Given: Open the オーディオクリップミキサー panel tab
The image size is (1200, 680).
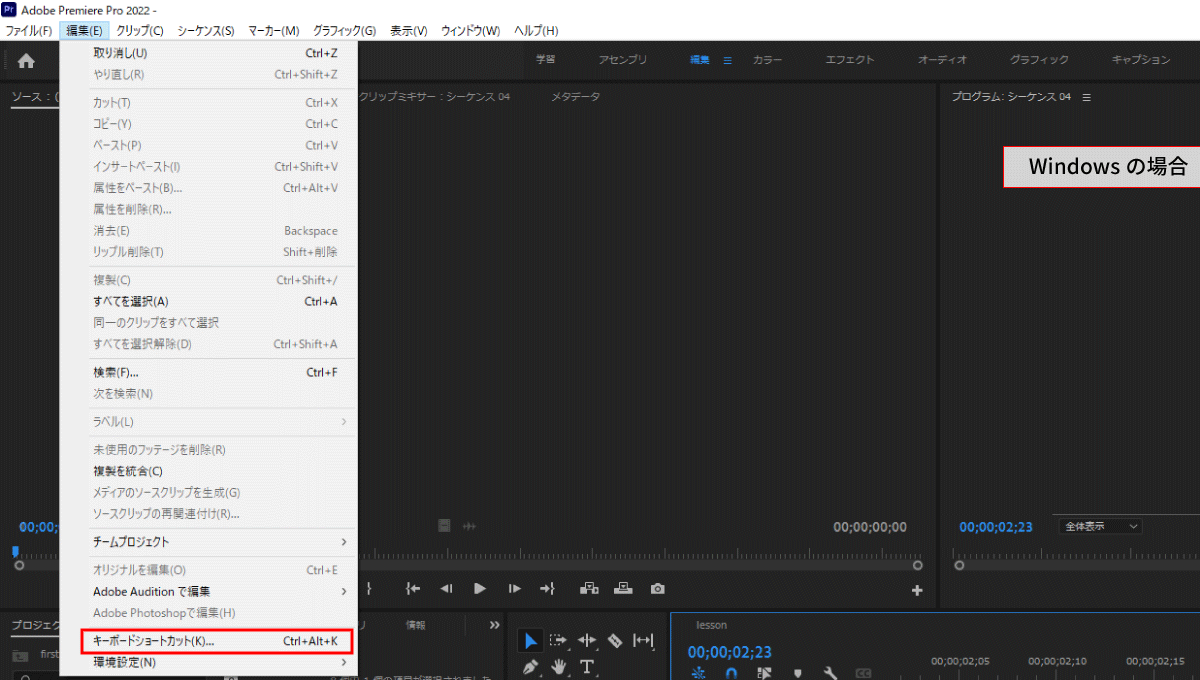Looking at the screenshot, I should click(x=434, y=97).
